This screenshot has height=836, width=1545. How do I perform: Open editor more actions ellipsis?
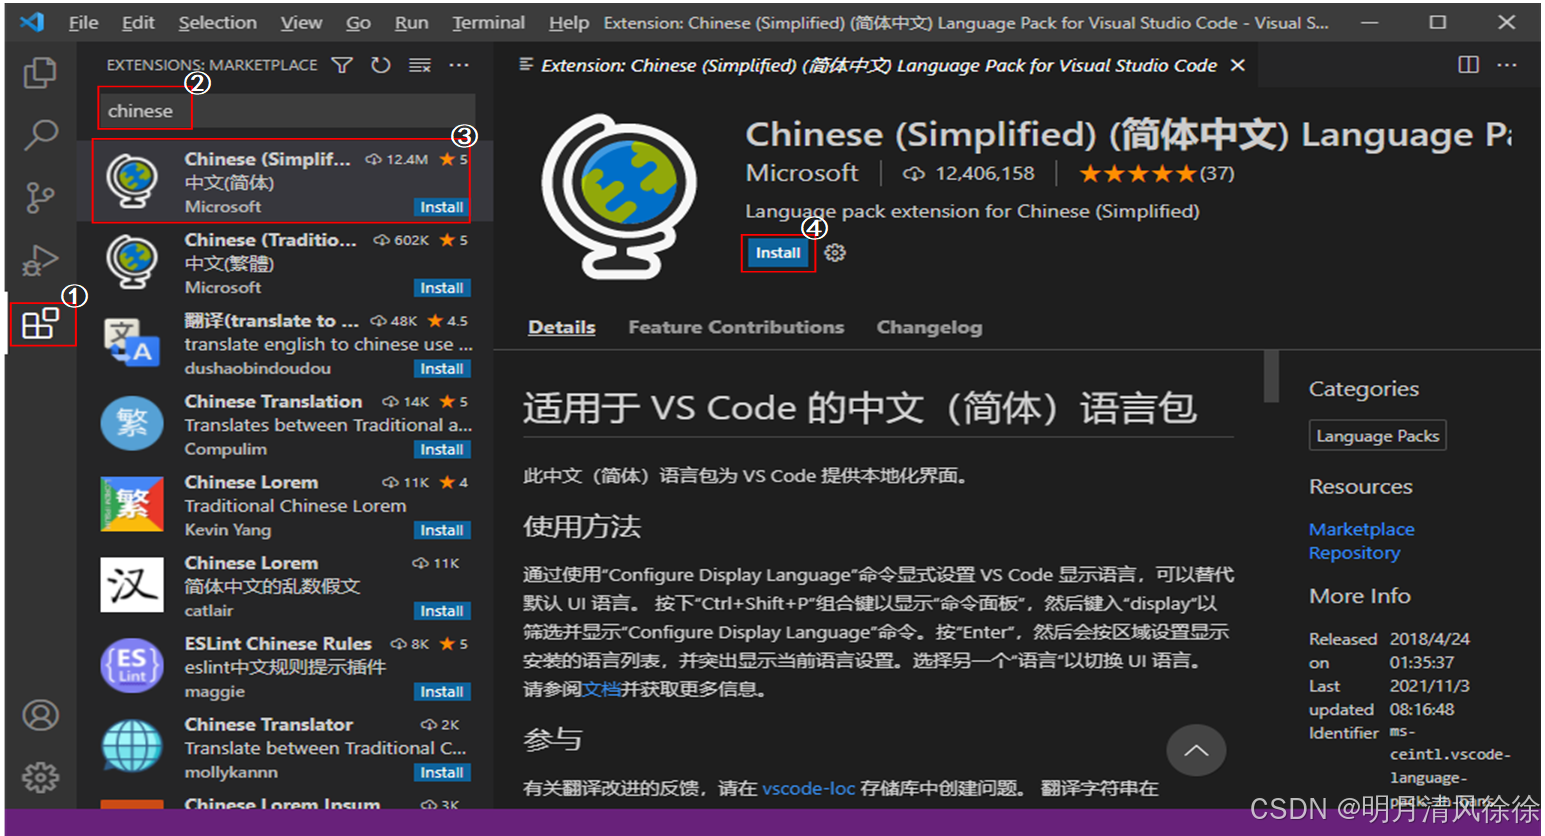pyautogui.click(x=1507, y=65)
